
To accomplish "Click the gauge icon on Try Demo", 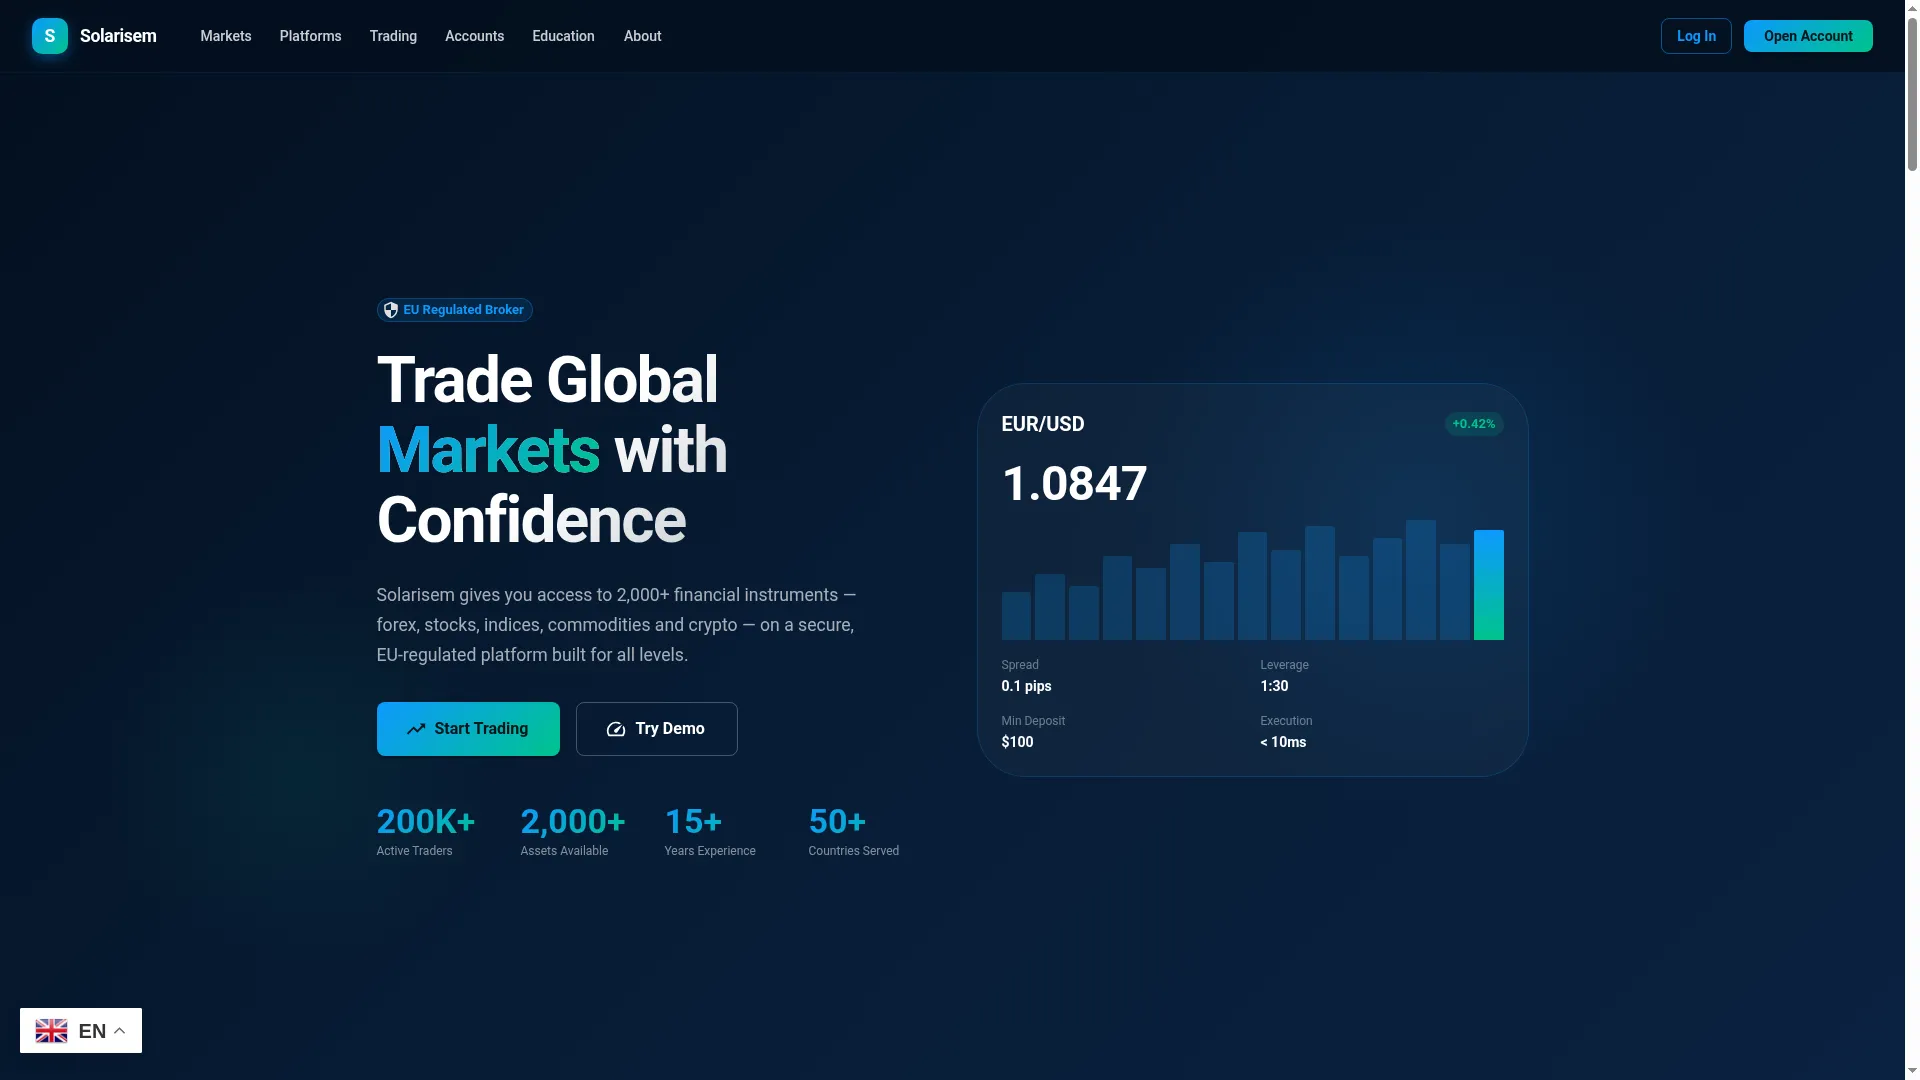I will (616, 729).
